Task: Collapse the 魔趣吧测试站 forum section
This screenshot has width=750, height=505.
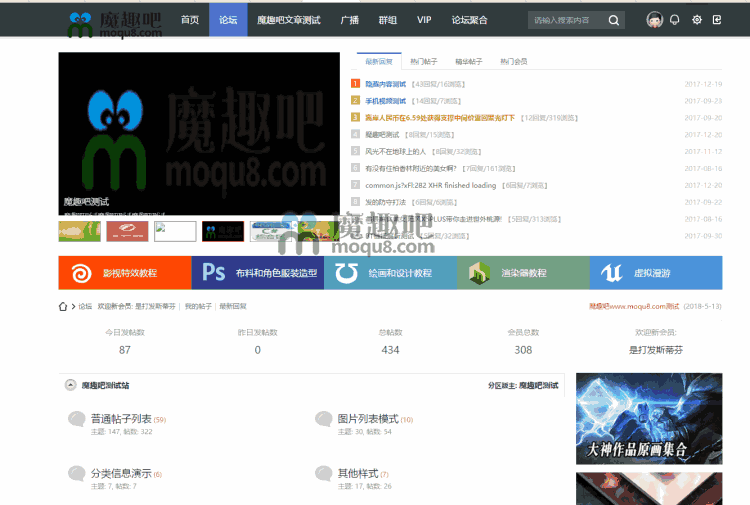Action: pyautogui.click(x=70, y=385)
